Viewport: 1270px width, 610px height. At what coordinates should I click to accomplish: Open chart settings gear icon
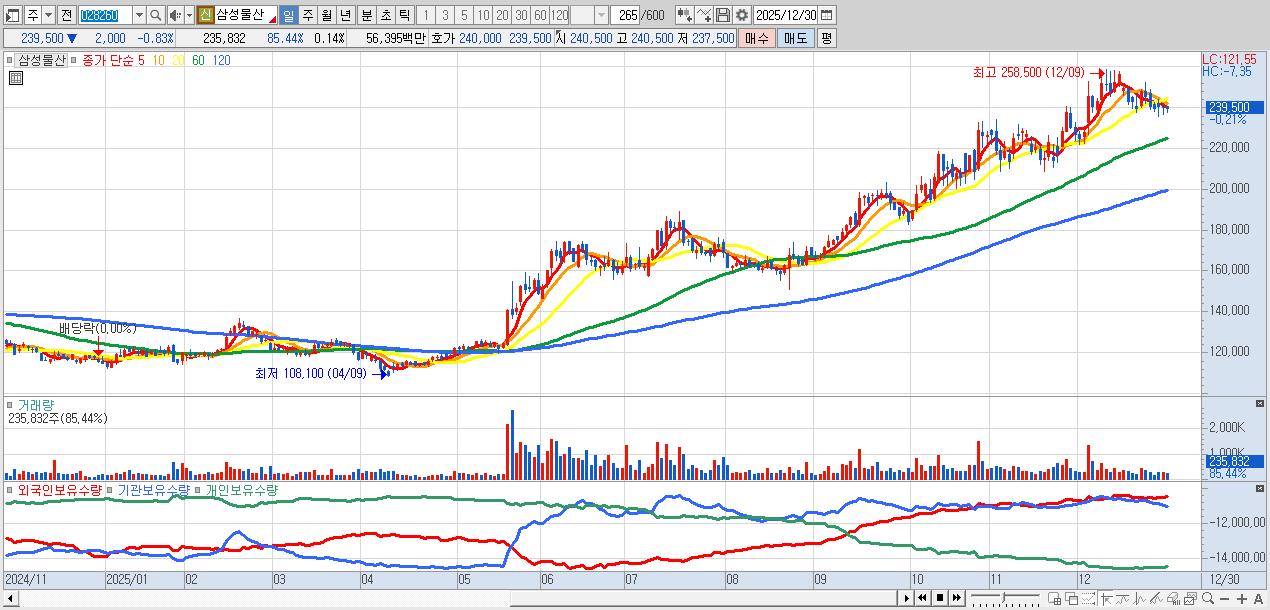741,15
